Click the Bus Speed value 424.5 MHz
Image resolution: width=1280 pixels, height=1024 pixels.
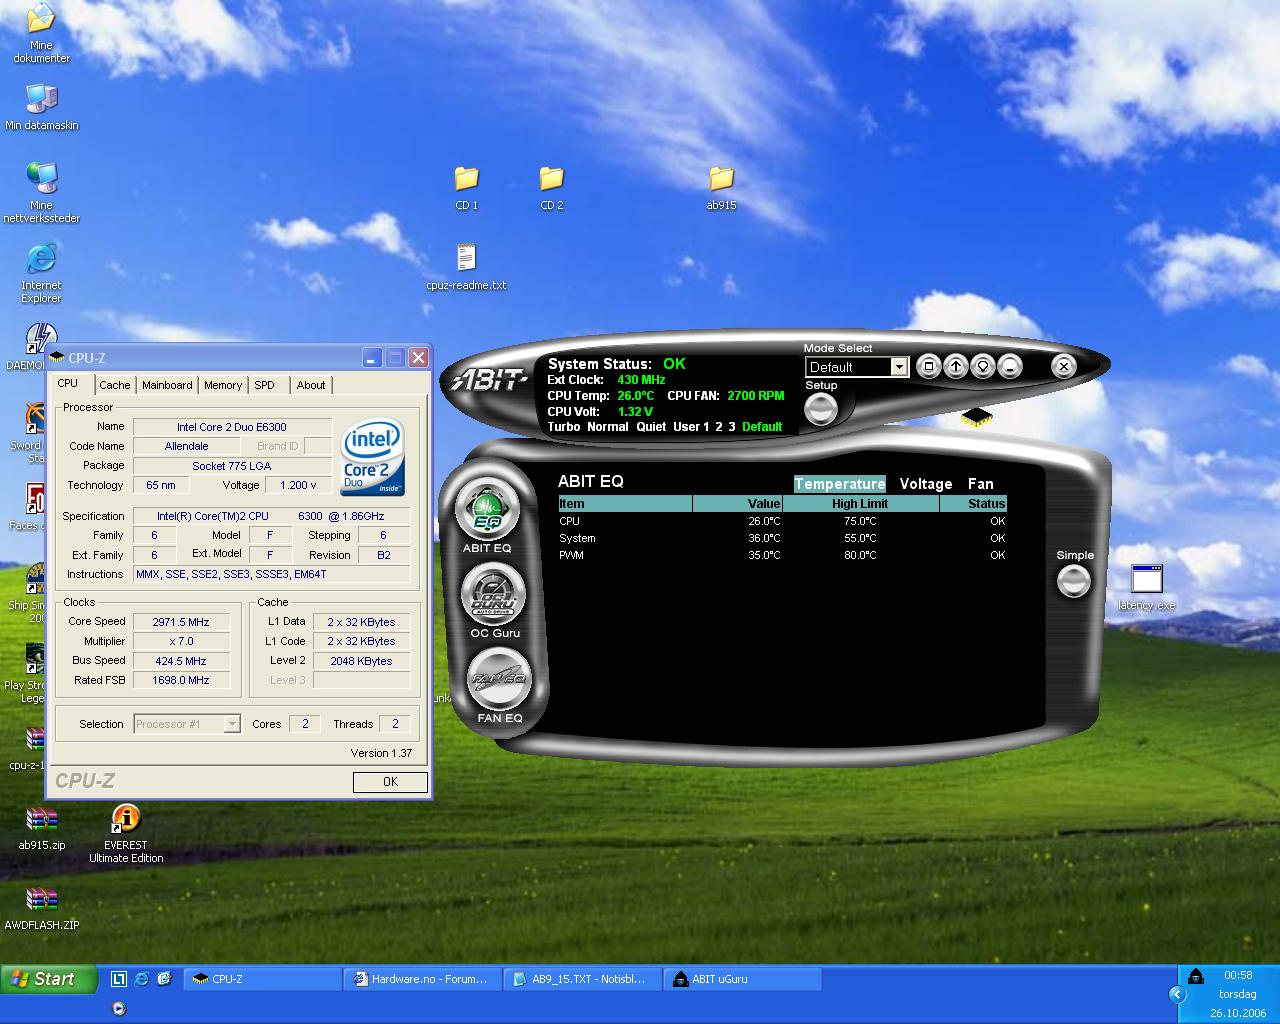tap(181, 661)
